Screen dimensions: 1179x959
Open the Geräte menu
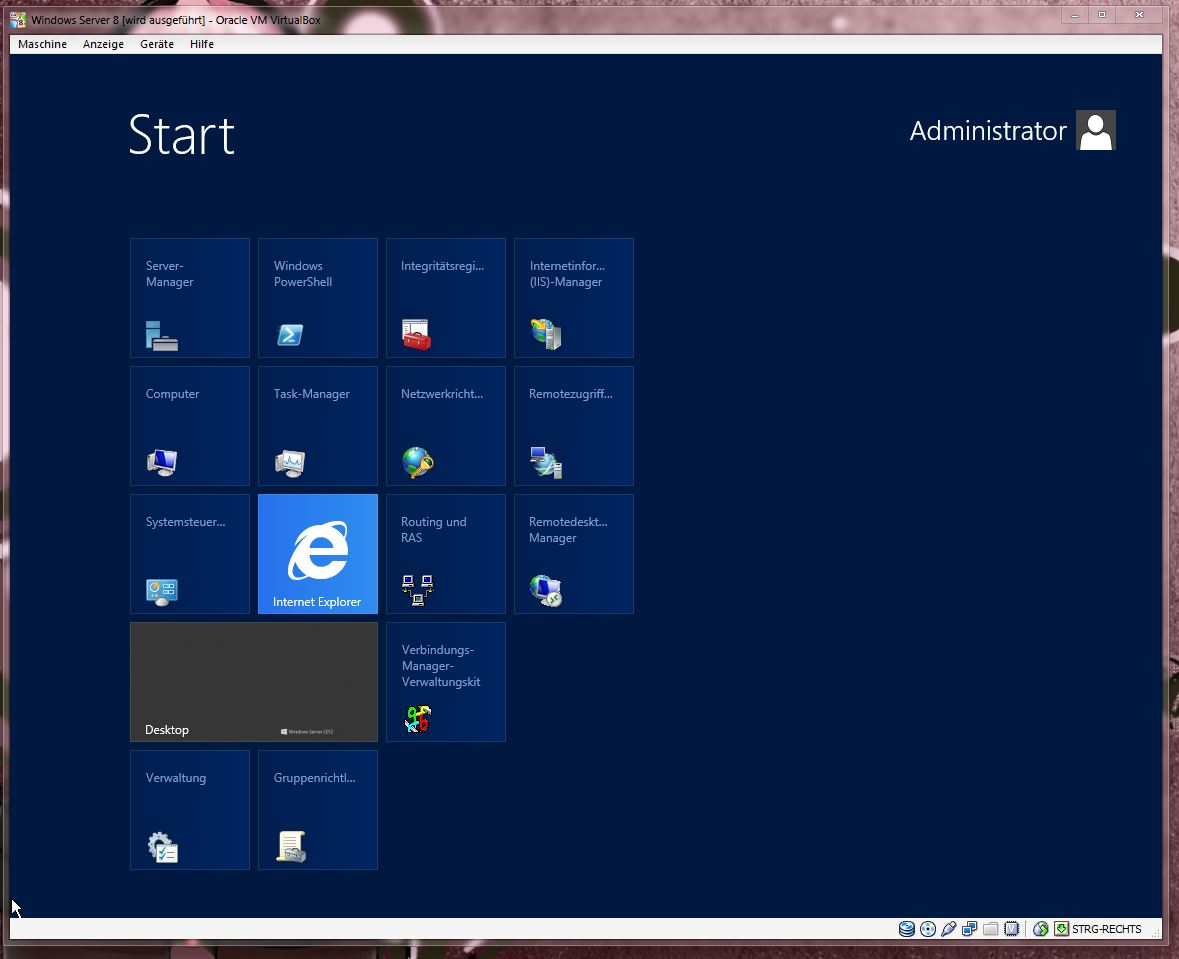click(x=157, y=44)
